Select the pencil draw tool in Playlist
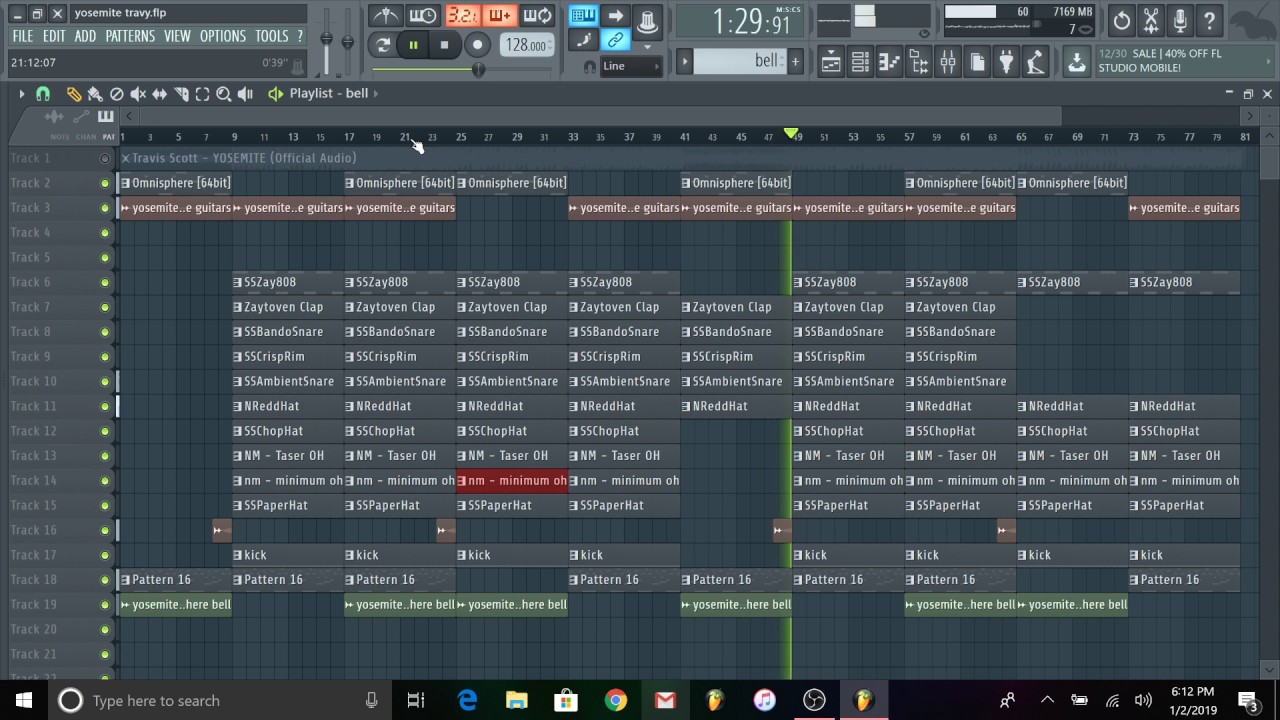This screenshot has width=1280, height=720. point(74,93)
